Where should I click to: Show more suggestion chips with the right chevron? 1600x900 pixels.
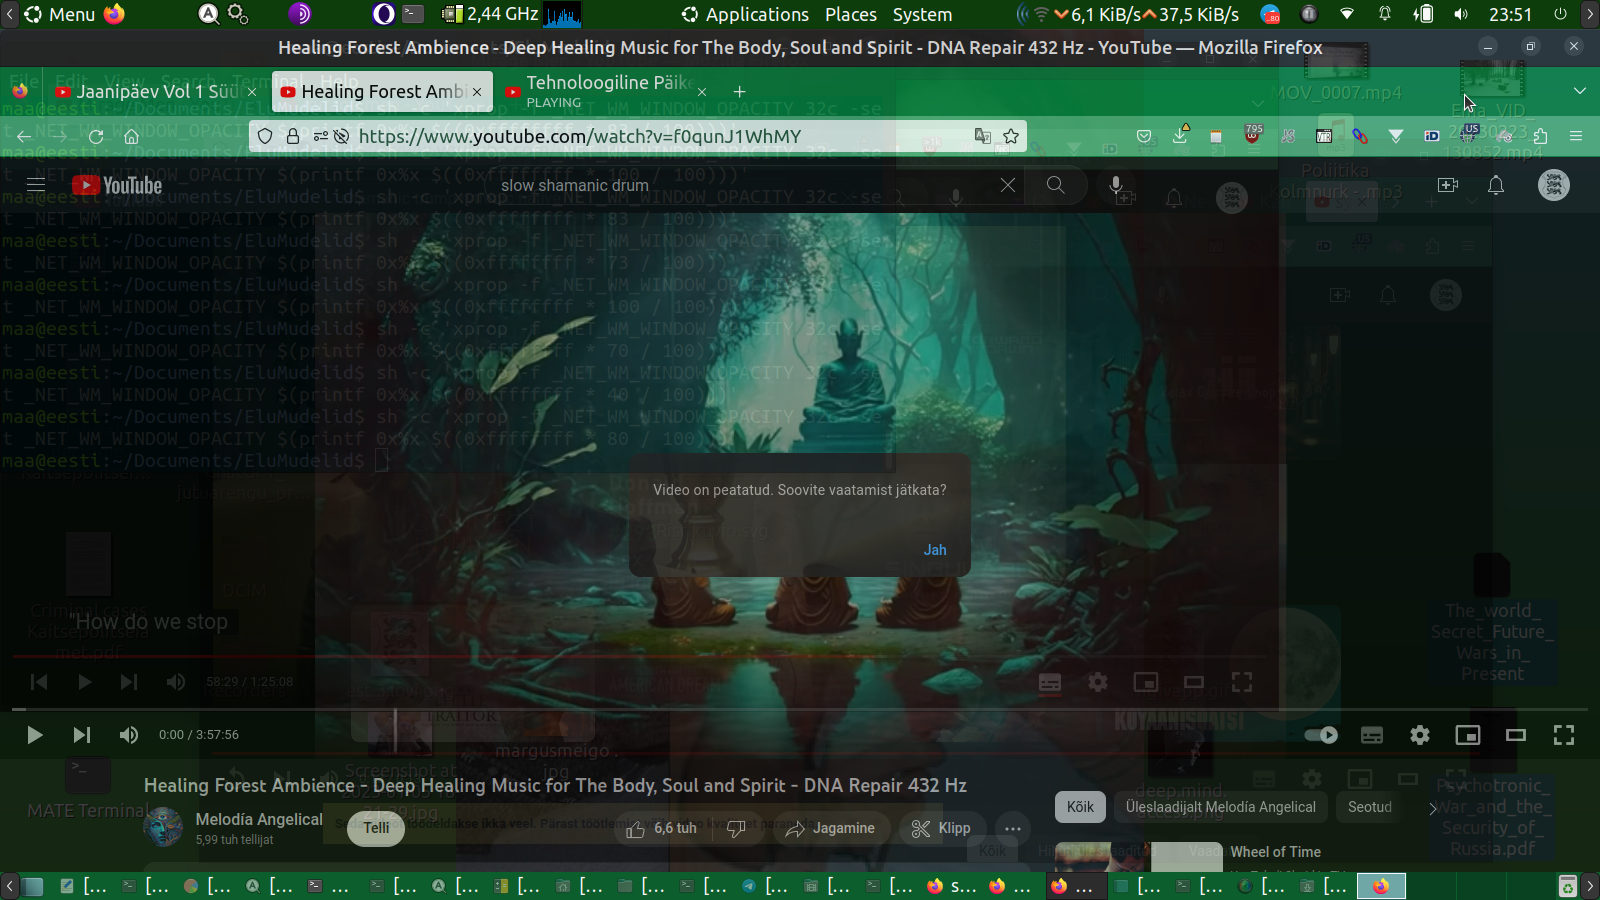click(1432, 808)
